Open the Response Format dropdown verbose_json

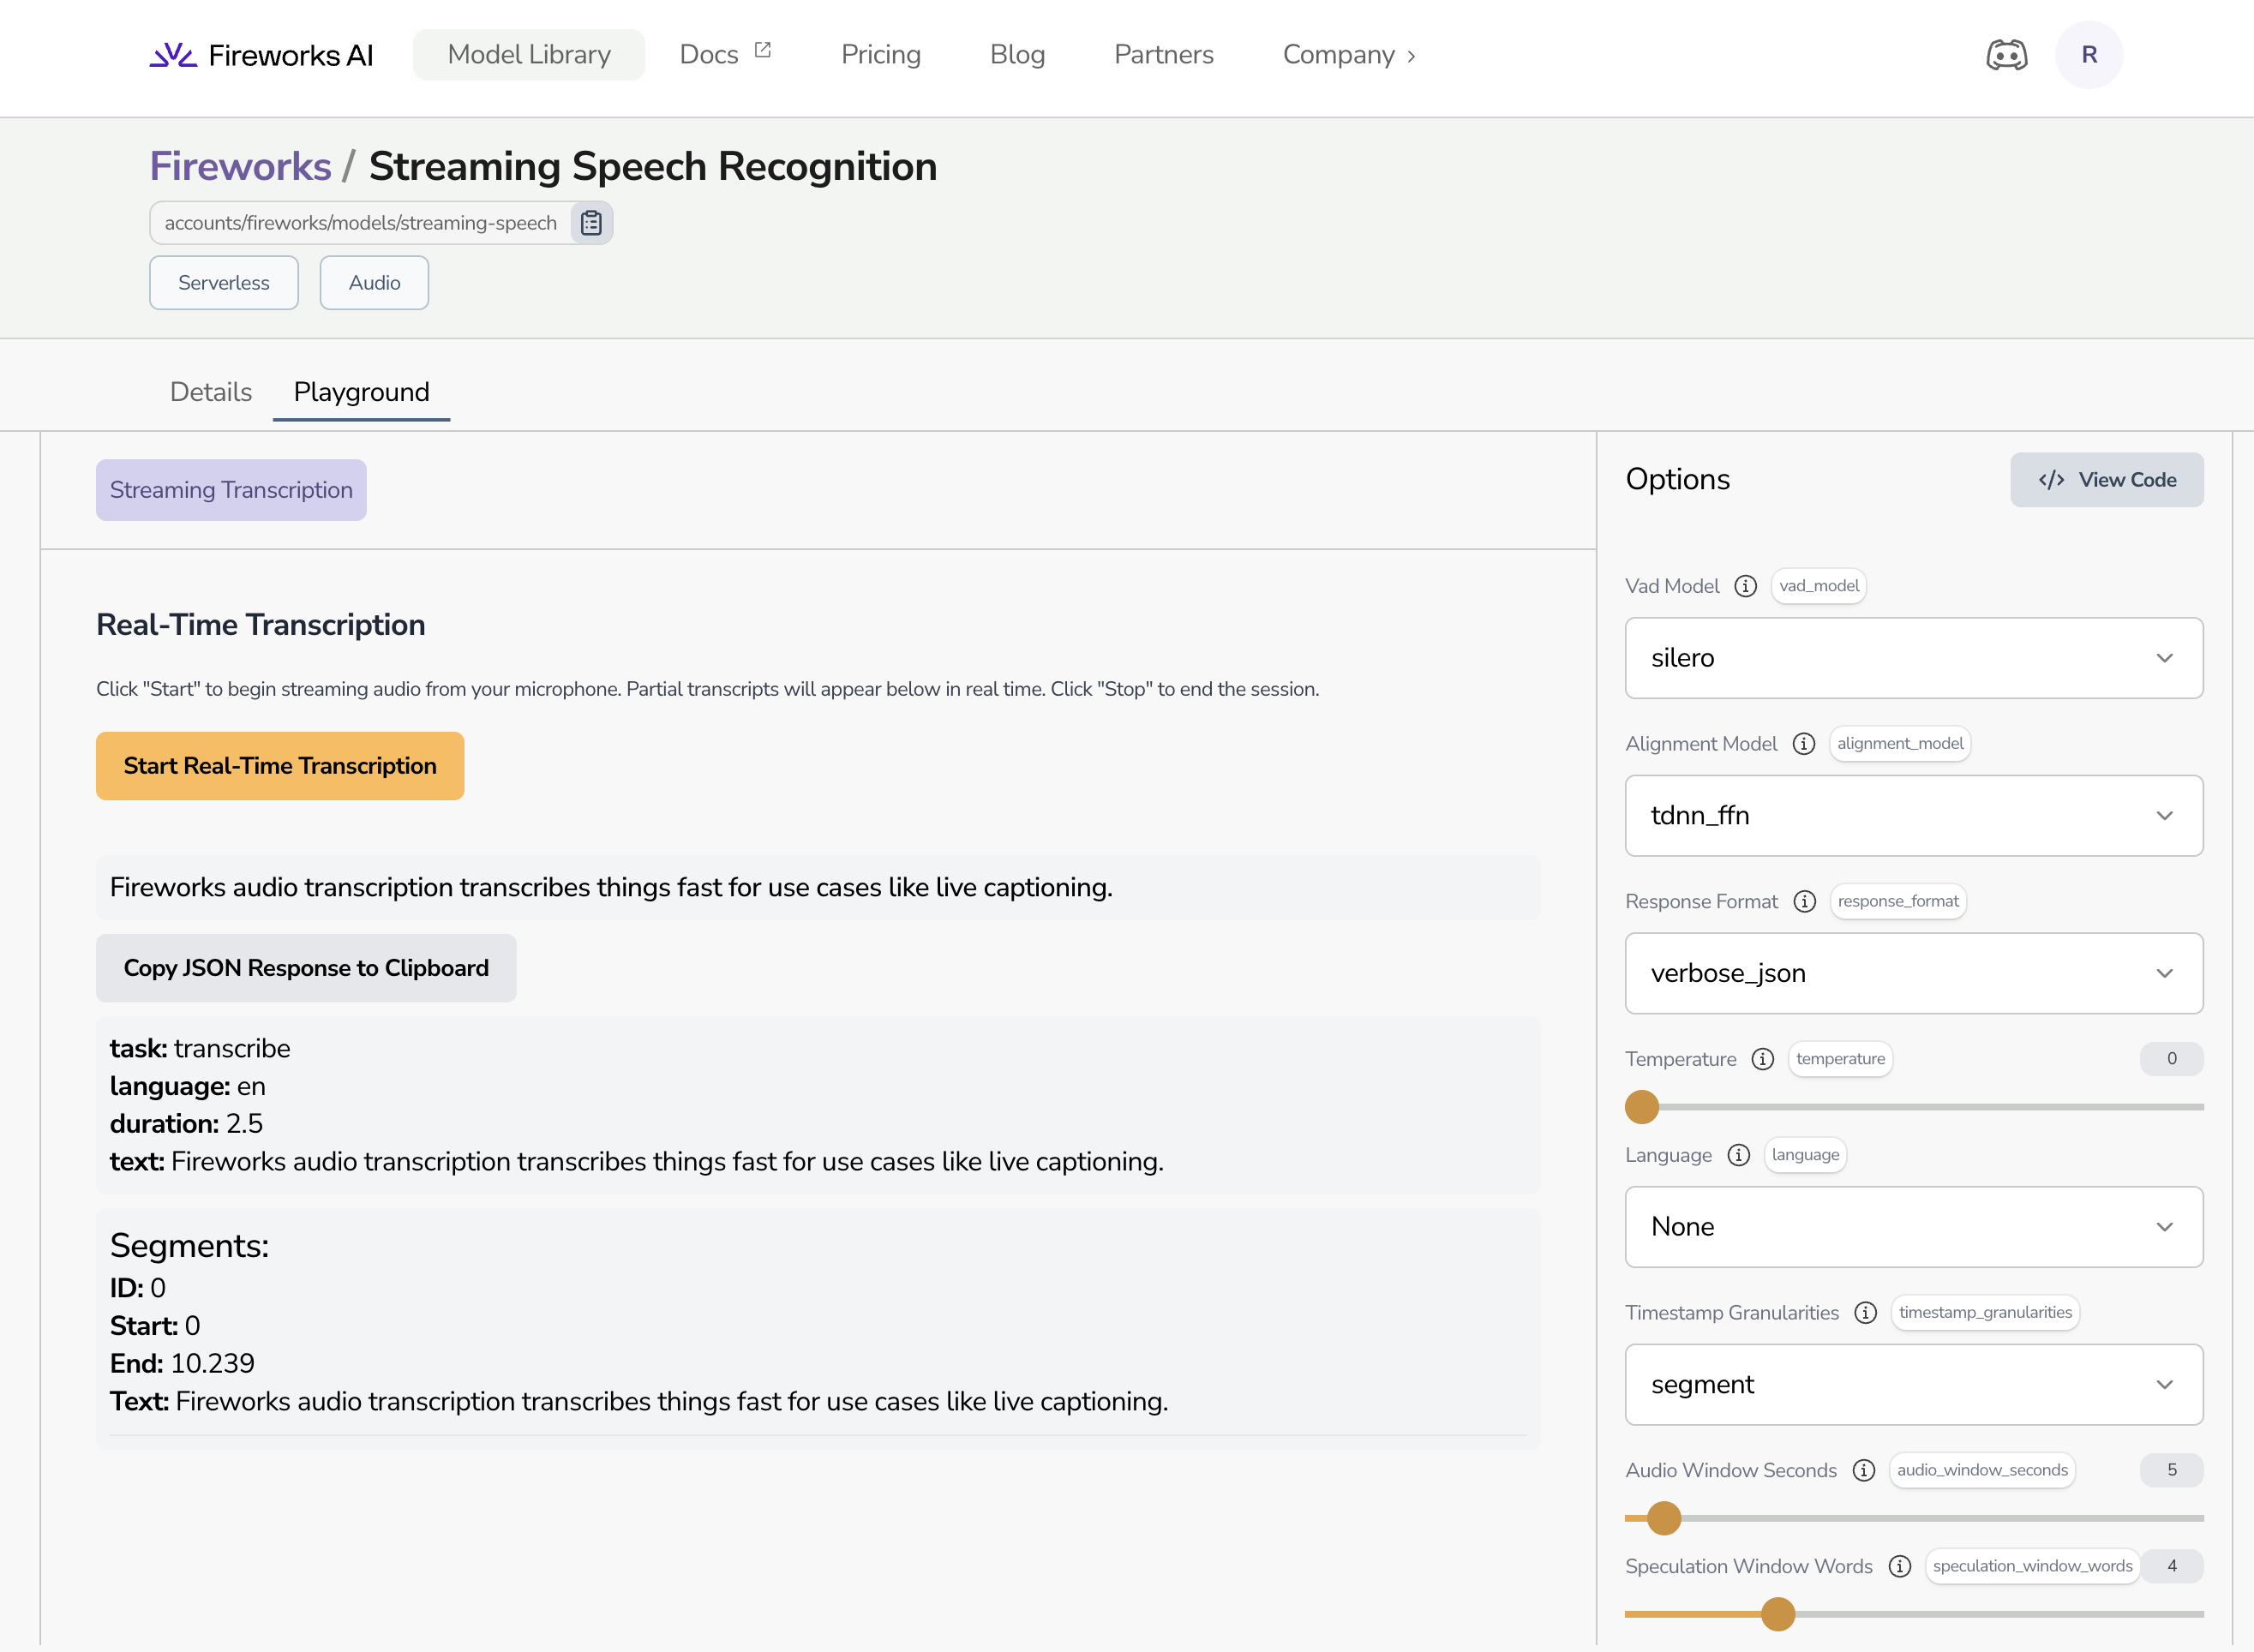[x=1914, y=974]
